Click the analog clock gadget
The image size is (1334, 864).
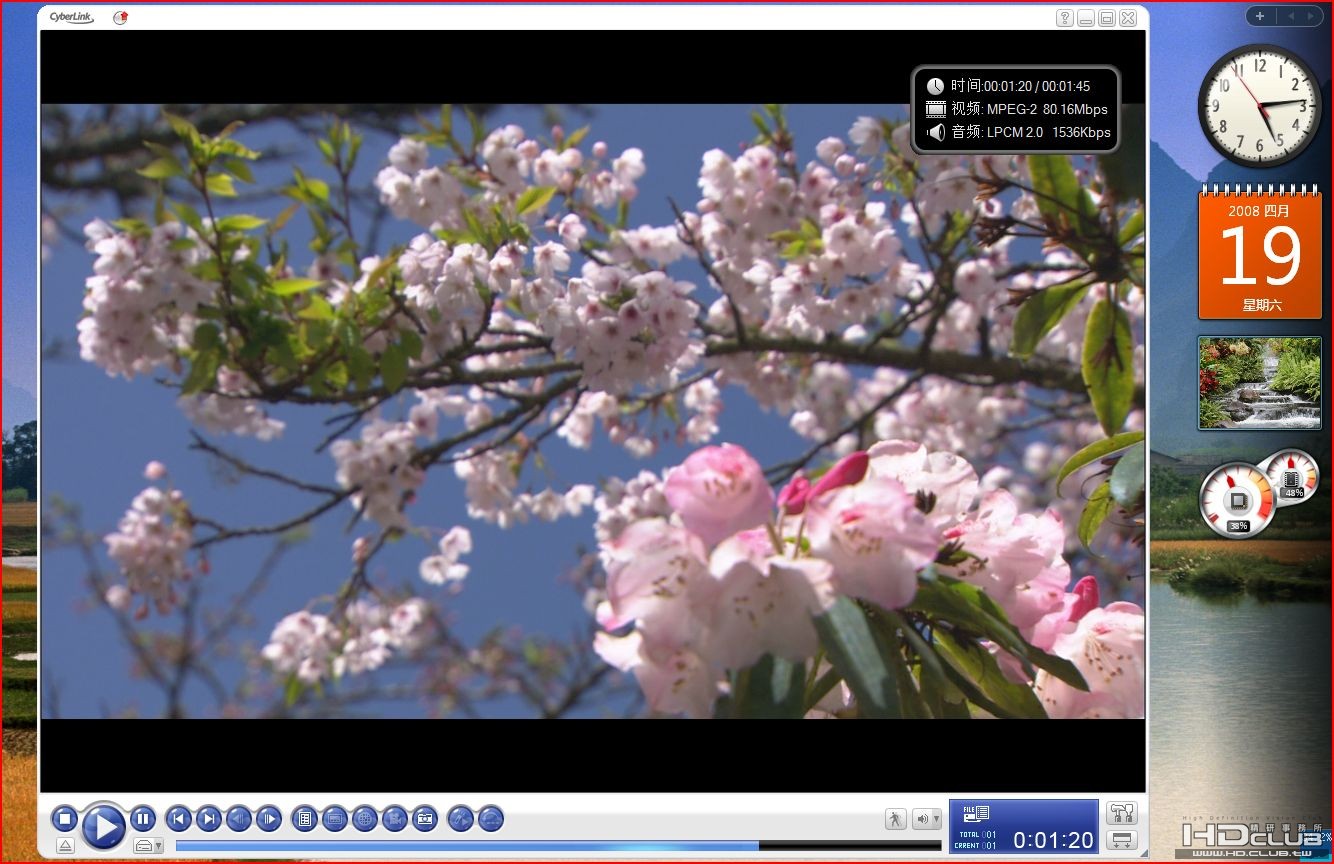coord(1259,106)
